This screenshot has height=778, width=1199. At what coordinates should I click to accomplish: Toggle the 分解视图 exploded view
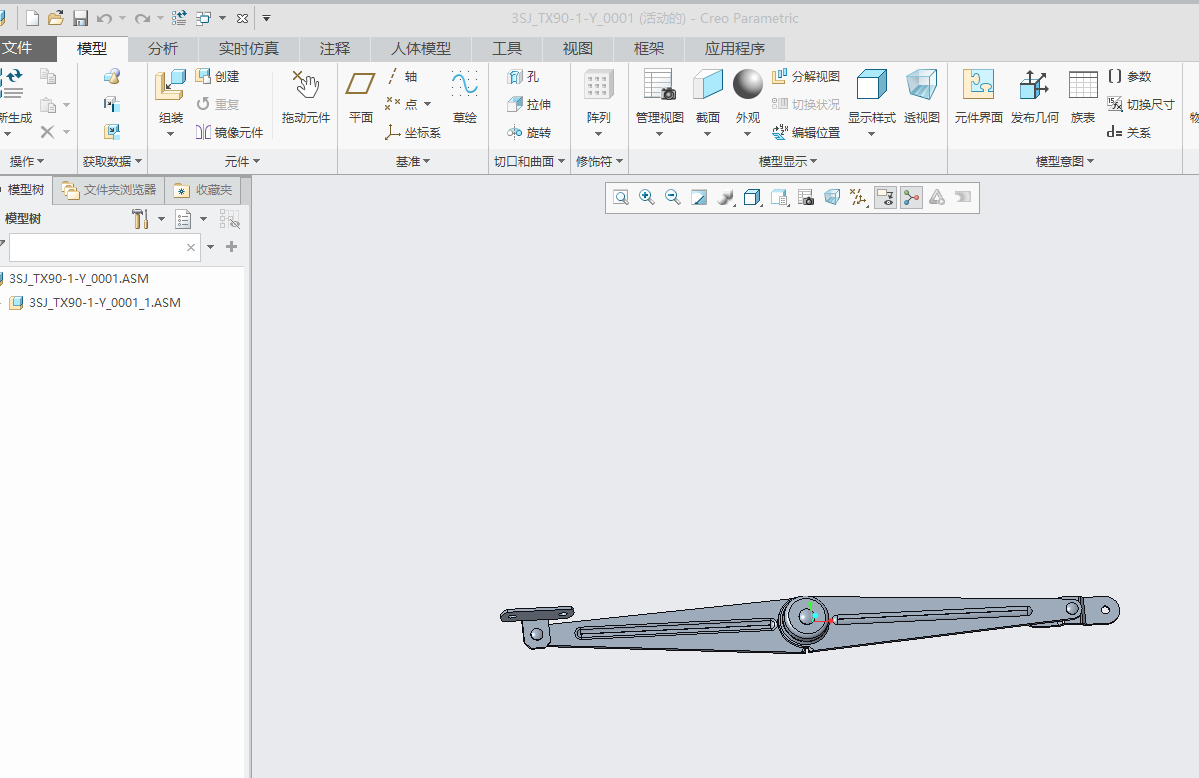click(806, 76)
